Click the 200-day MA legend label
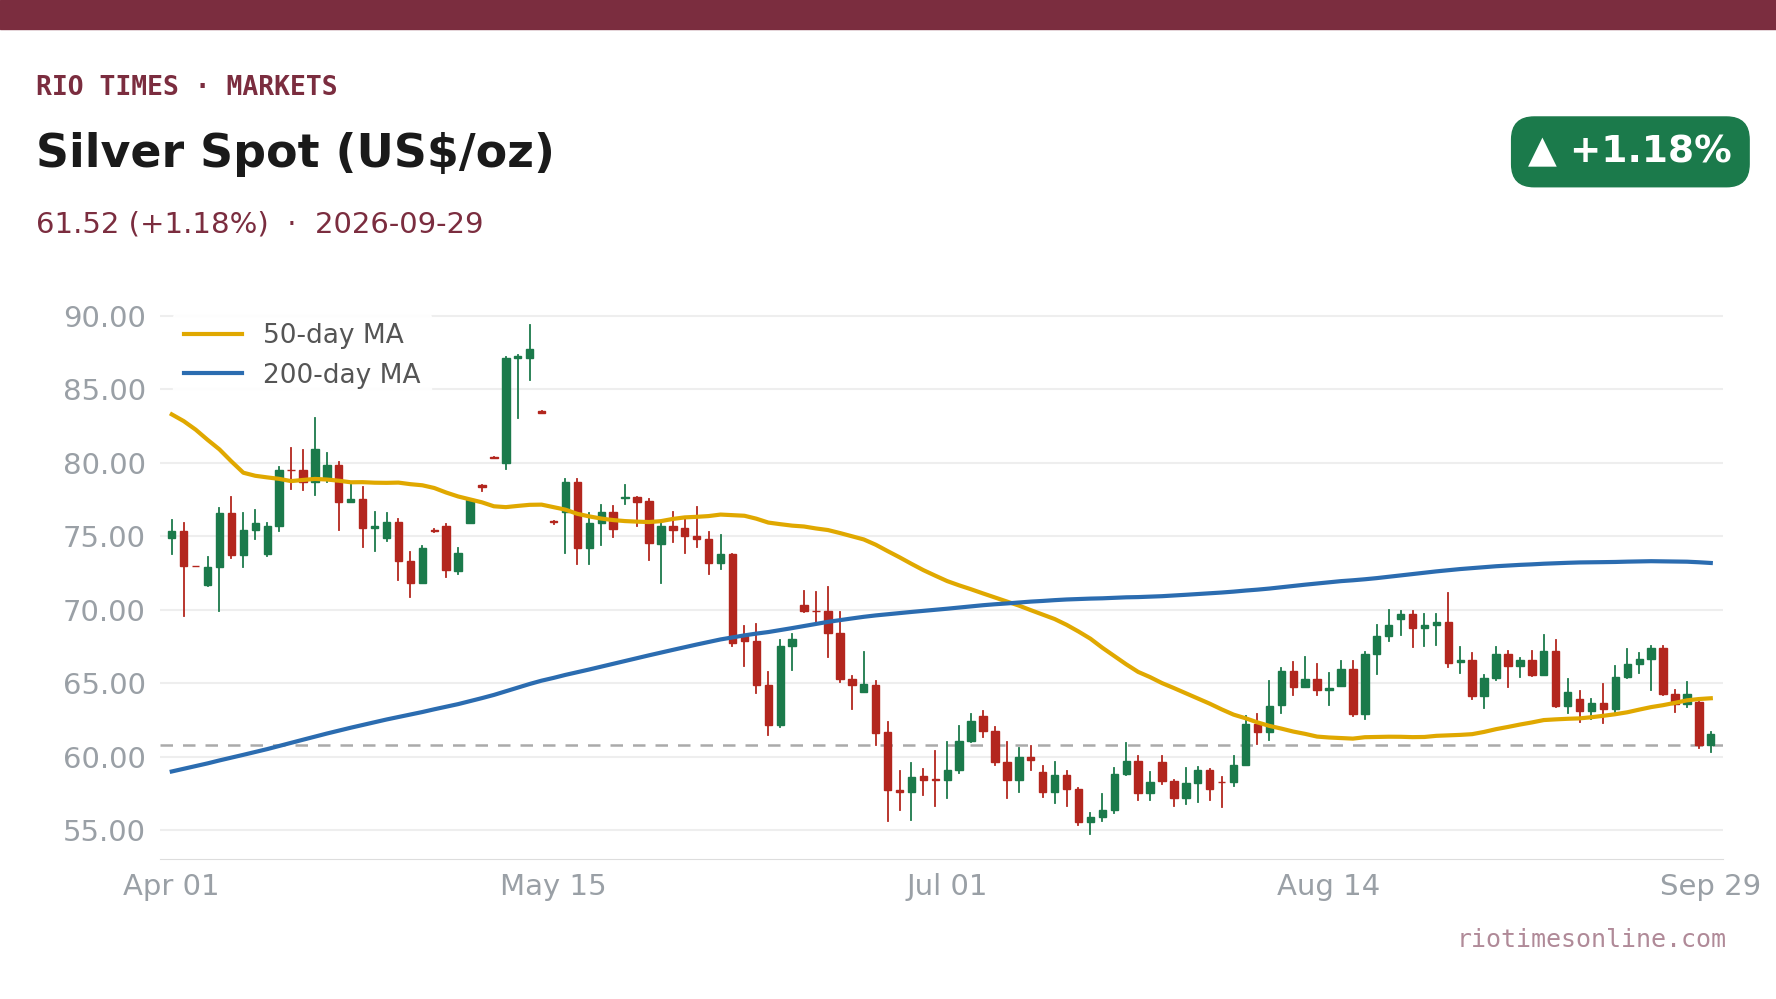The image size is (1776, 999). (x=341, y=374)
